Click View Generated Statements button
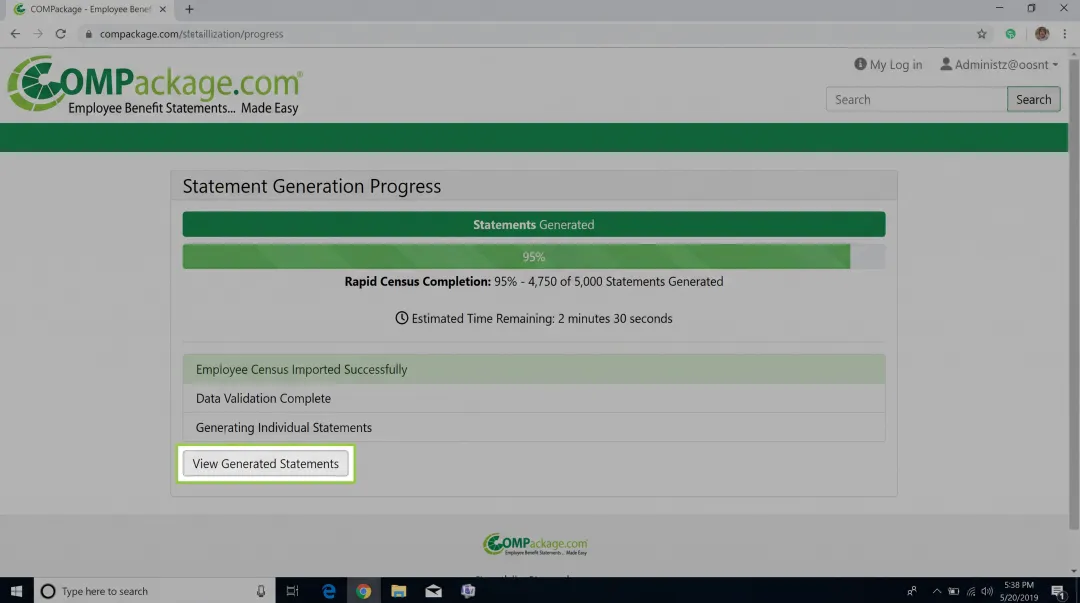This screenshot has width=1080, height=603. pos(265,464)
